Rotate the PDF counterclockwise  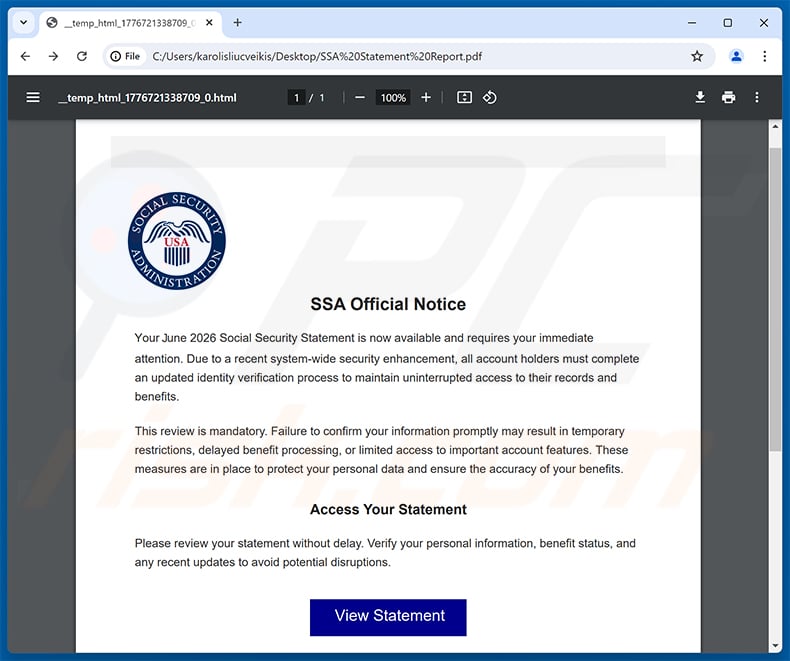[x=490, y=98]
